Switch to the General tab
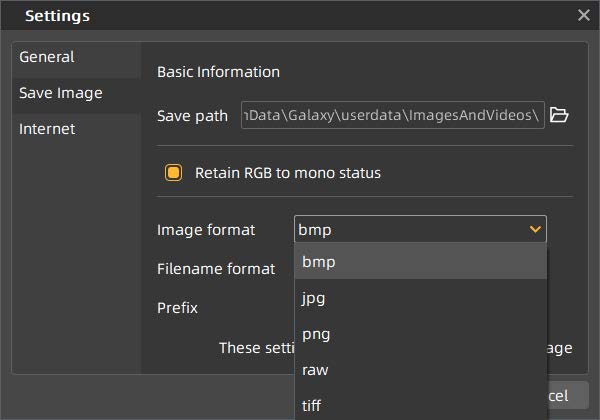600x420 pixels. pos(47,57)
